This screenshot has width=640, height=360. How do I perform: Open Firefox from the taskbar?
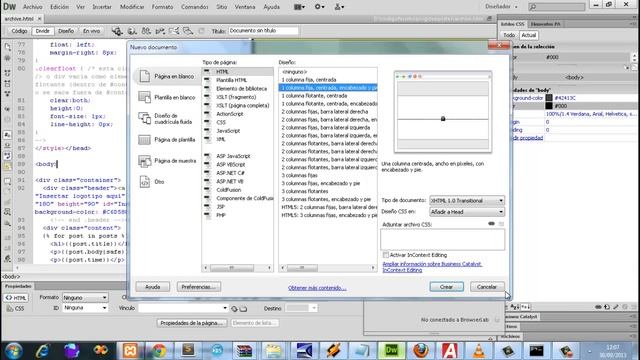click(x=420, y=351)
